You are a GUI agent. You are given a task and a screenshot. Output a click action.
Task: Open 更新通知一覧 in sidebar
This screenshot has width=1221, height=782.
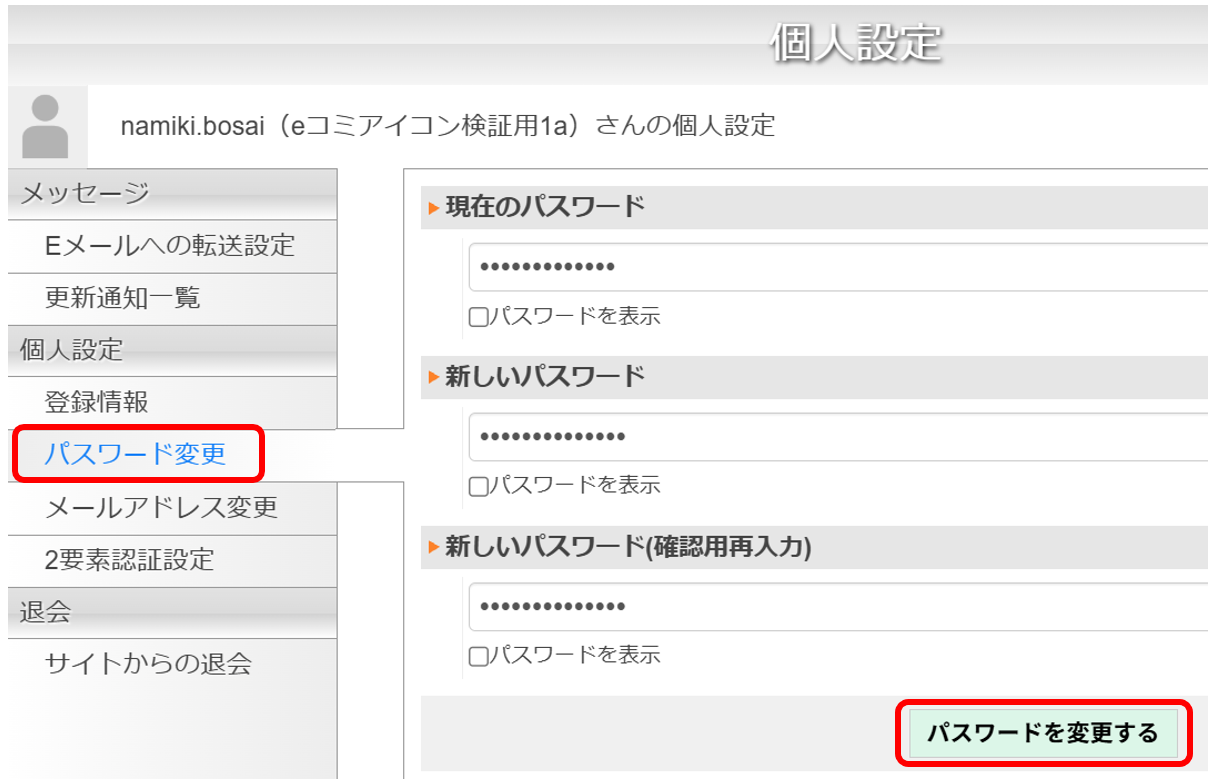(123, 298)
